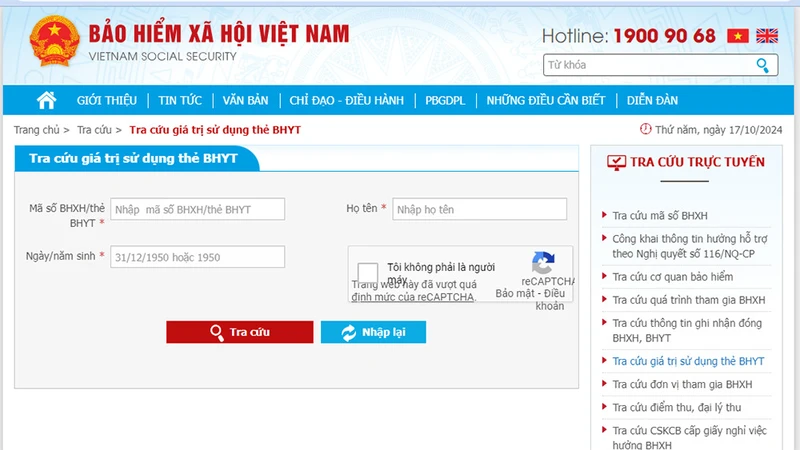Screen dimensions: 800x450
Task: Focus the Họ tên input field
Action: (x=480, y=209)
